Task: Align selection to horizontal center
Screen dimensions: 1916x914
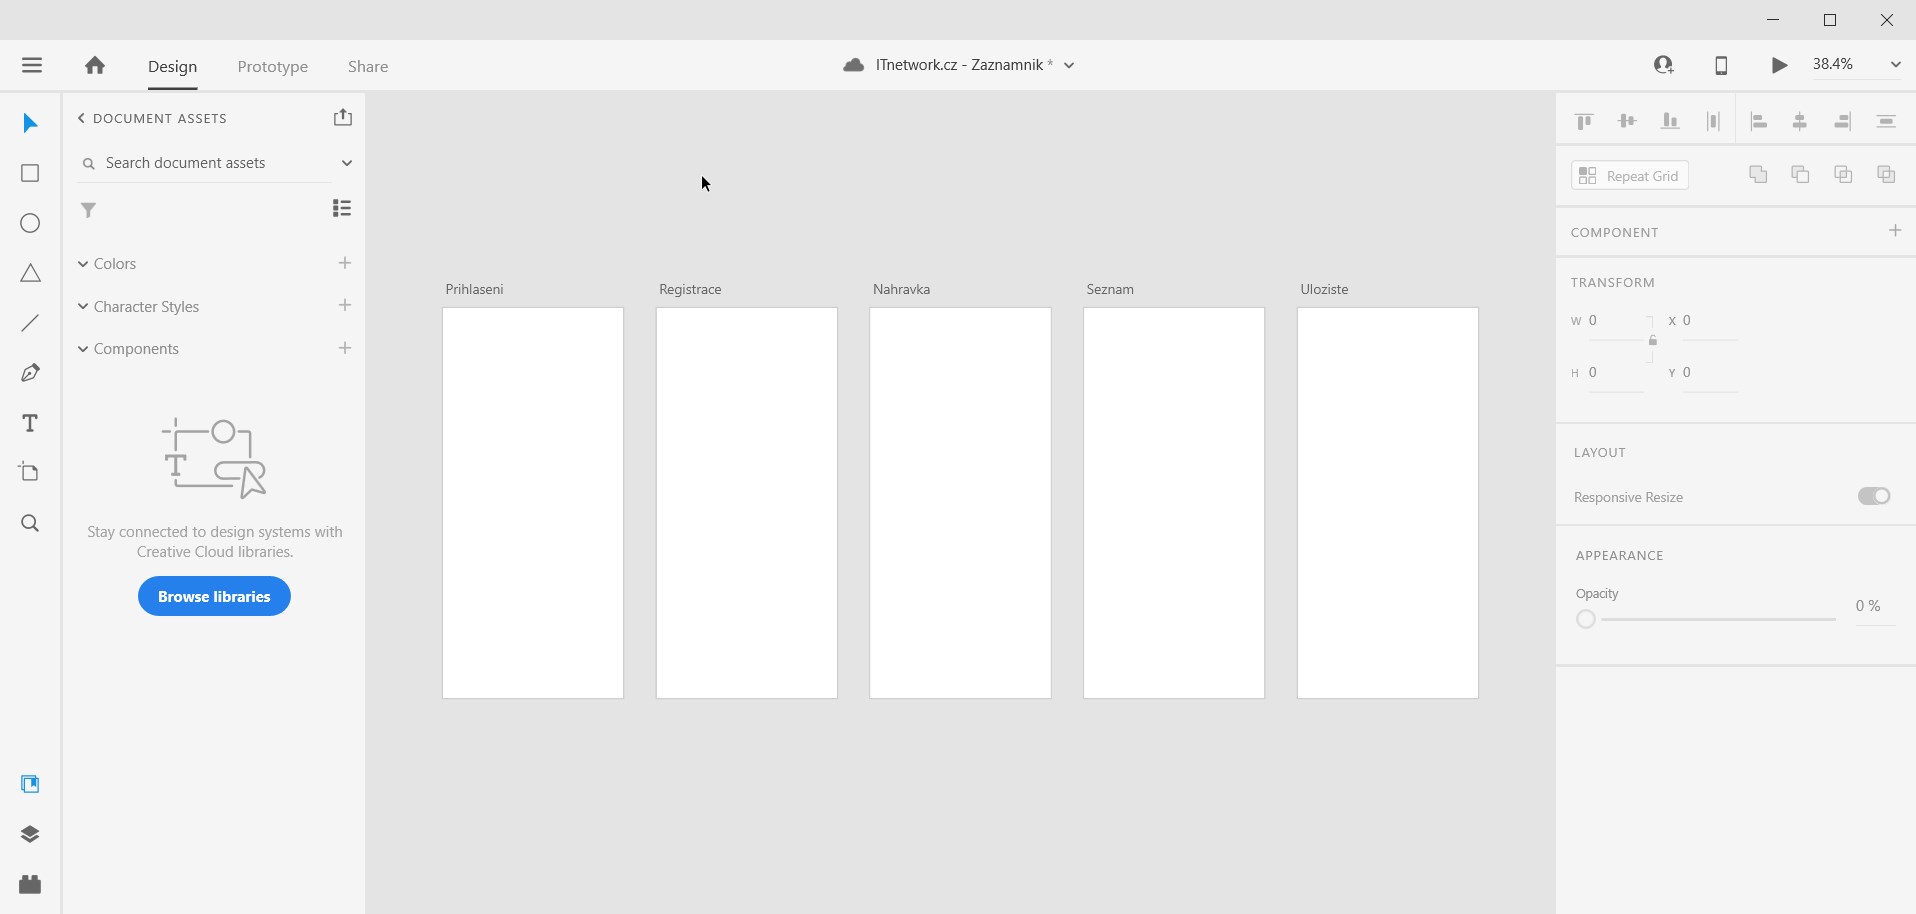Action: [1798, 121]
